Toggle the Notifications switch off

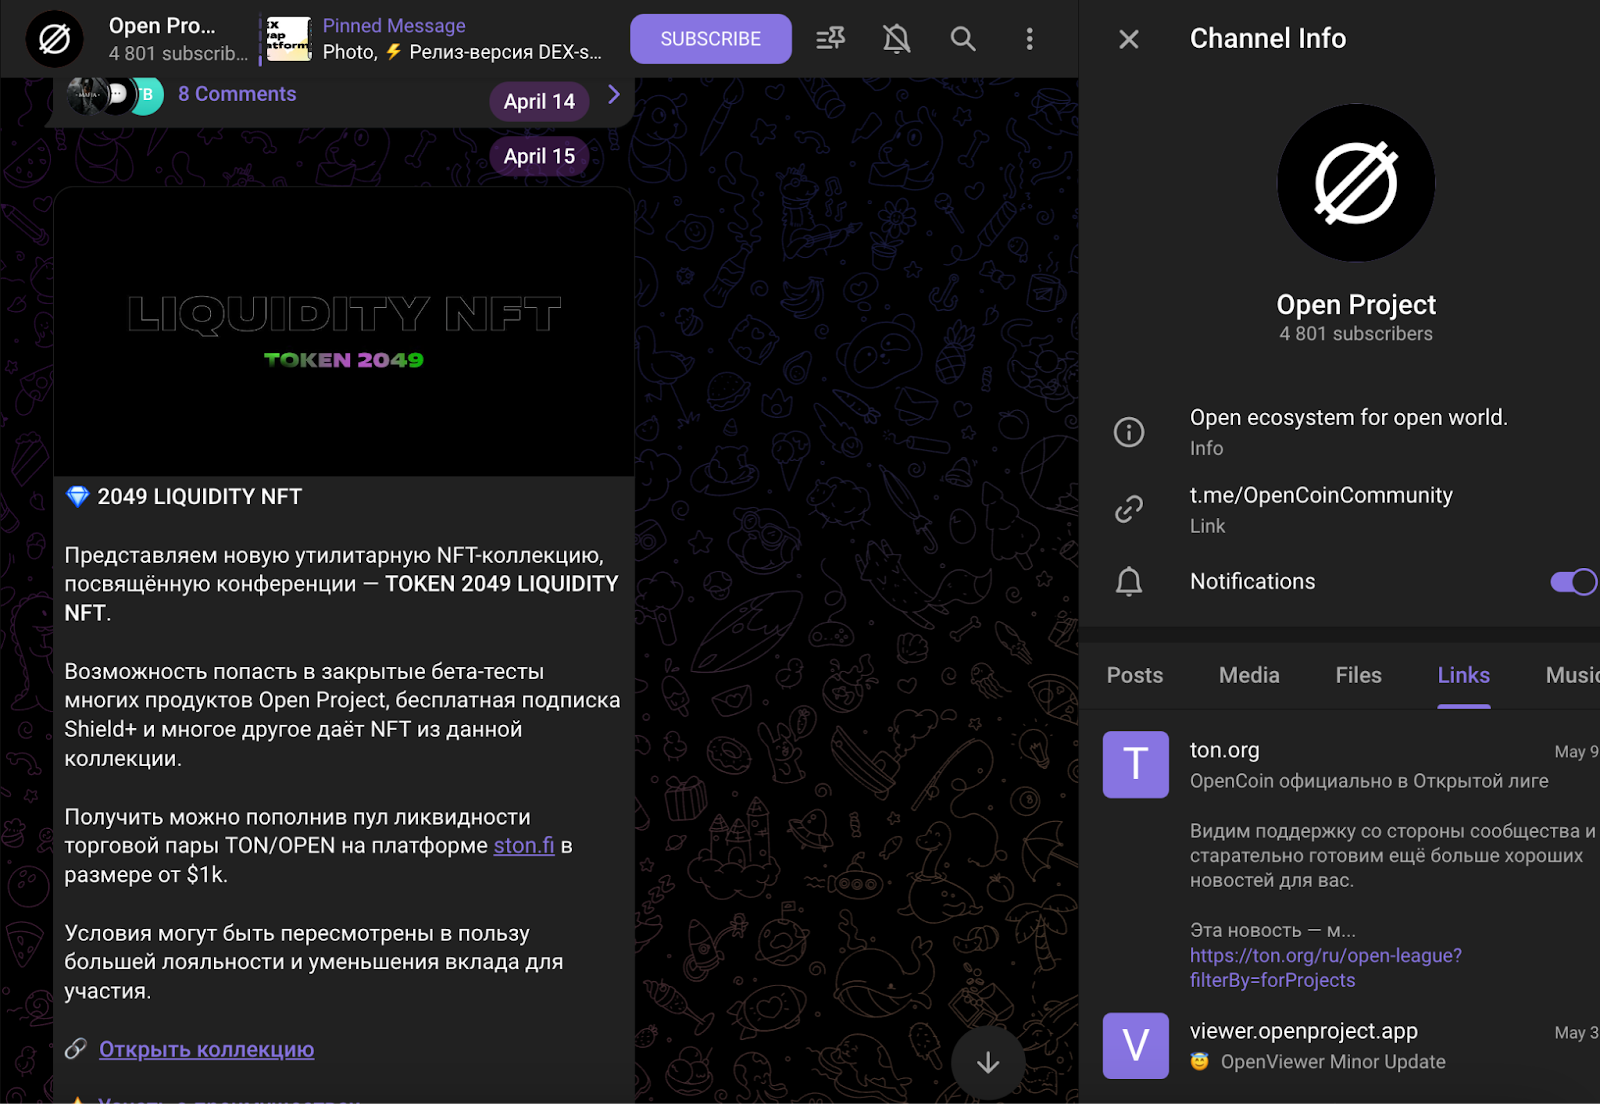[x=1573, y=581]
